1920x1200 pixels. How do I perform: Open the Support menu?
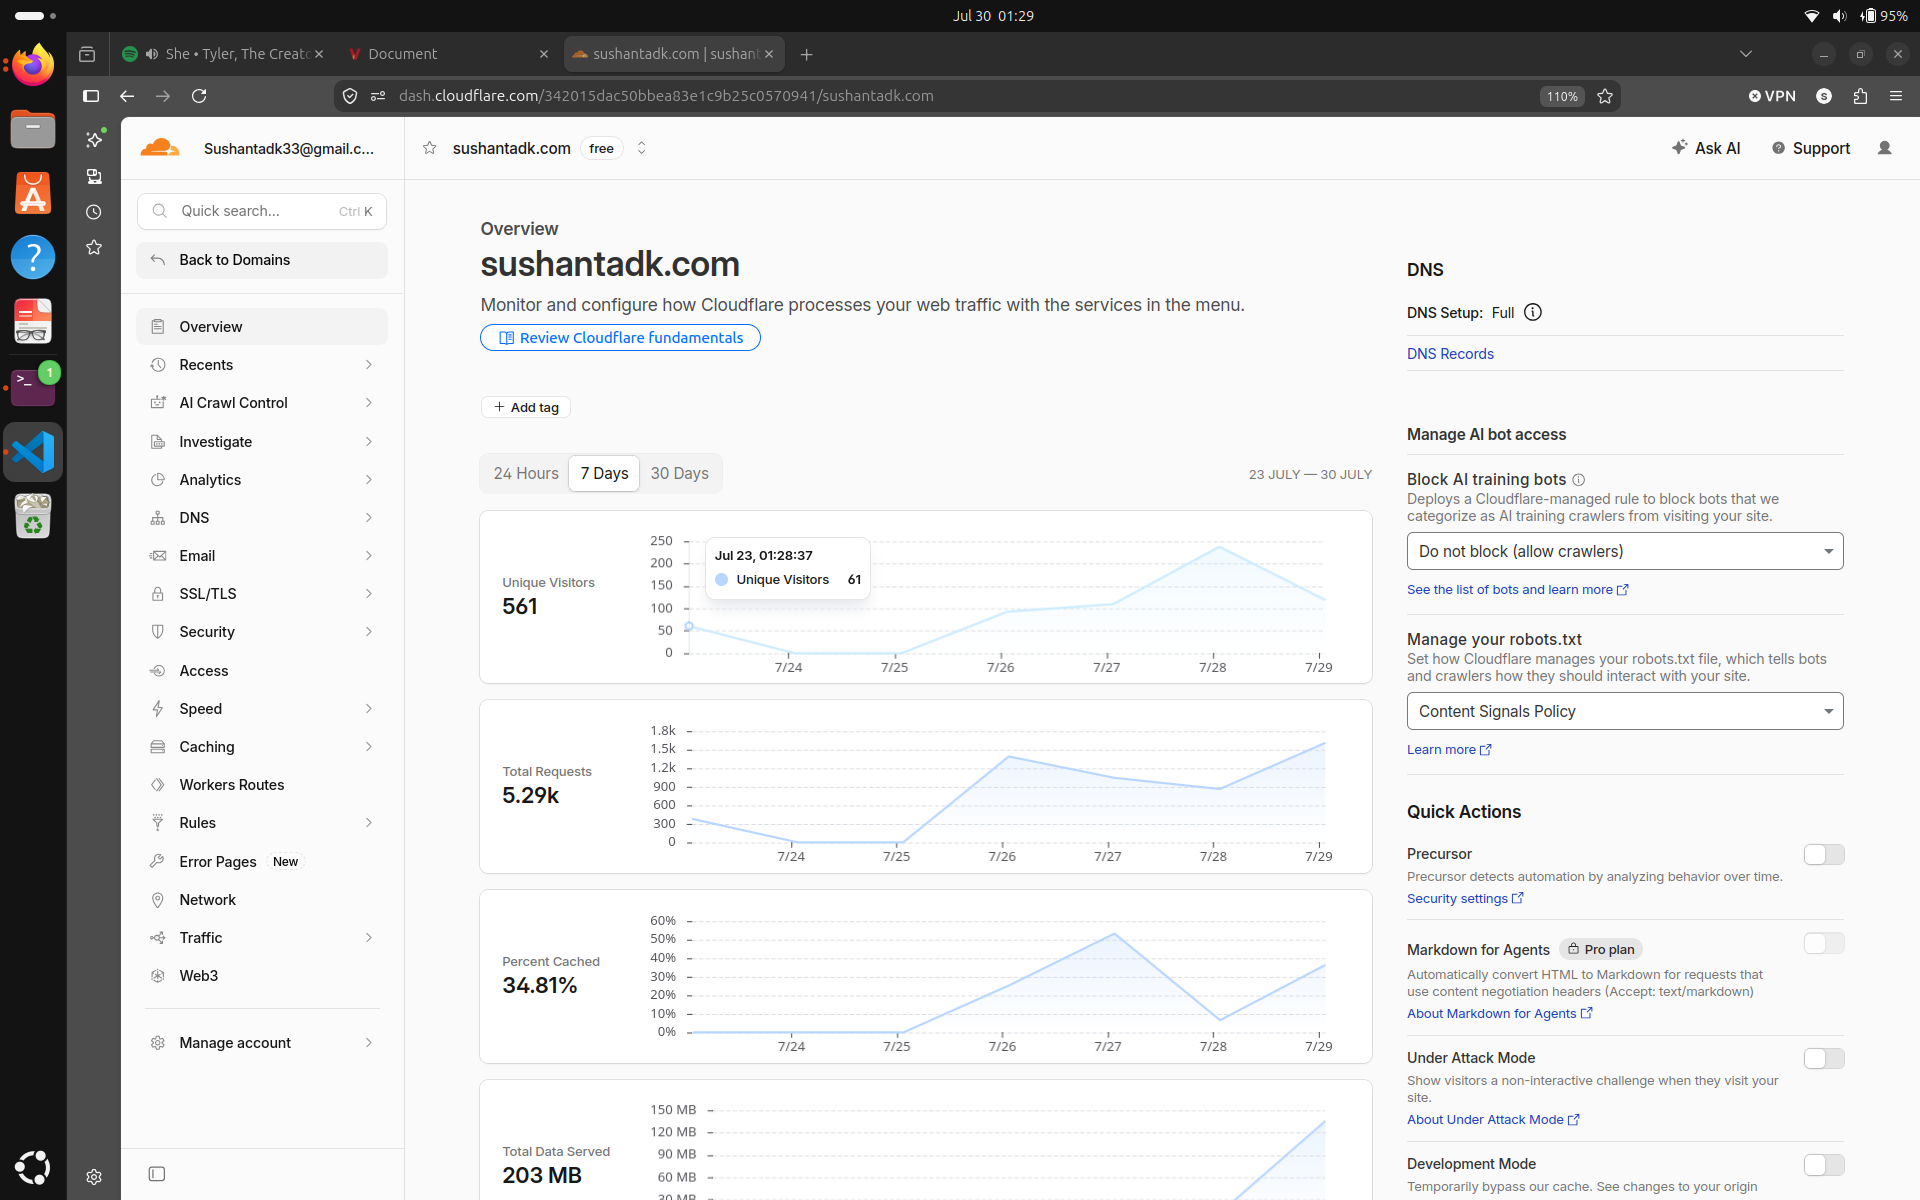(x=1811, y=148)
